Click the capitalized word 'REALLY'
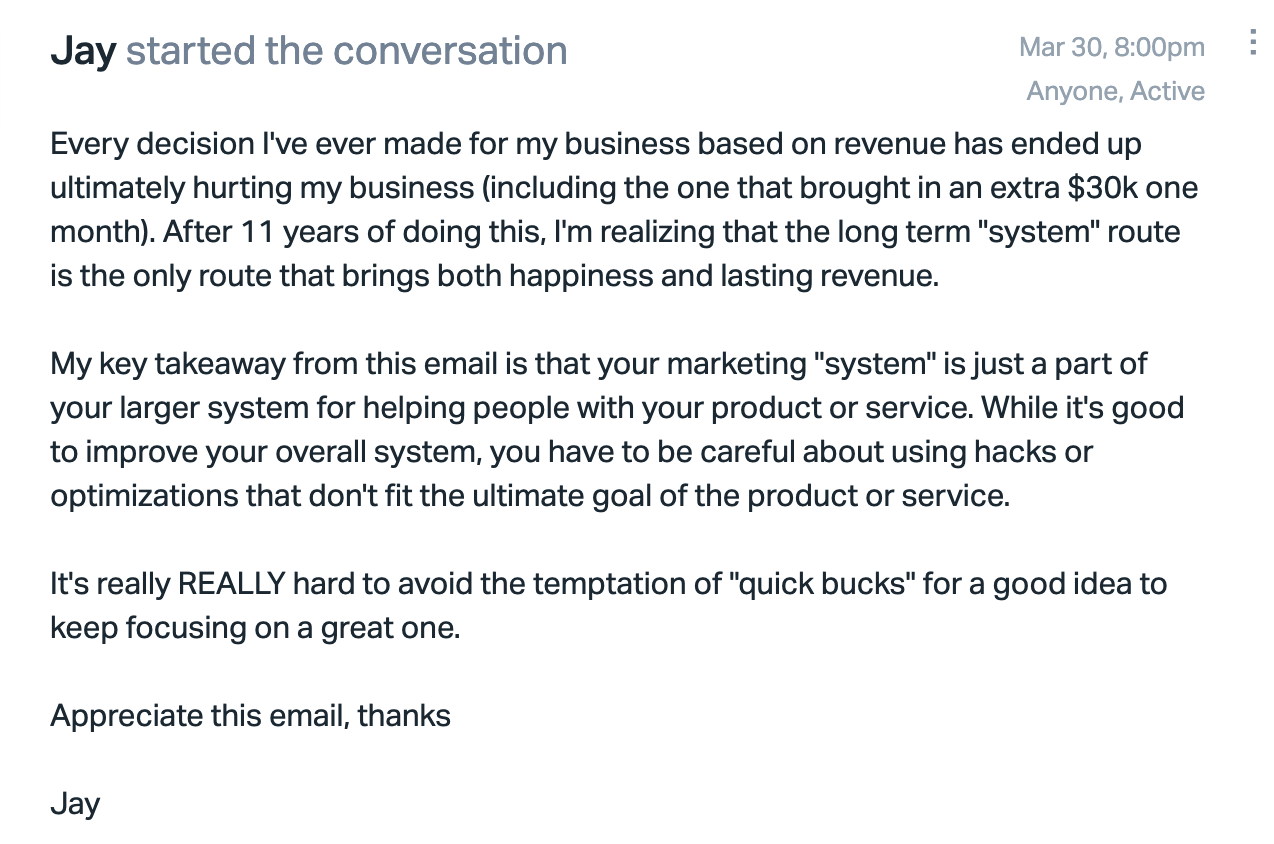 [231, 584]
